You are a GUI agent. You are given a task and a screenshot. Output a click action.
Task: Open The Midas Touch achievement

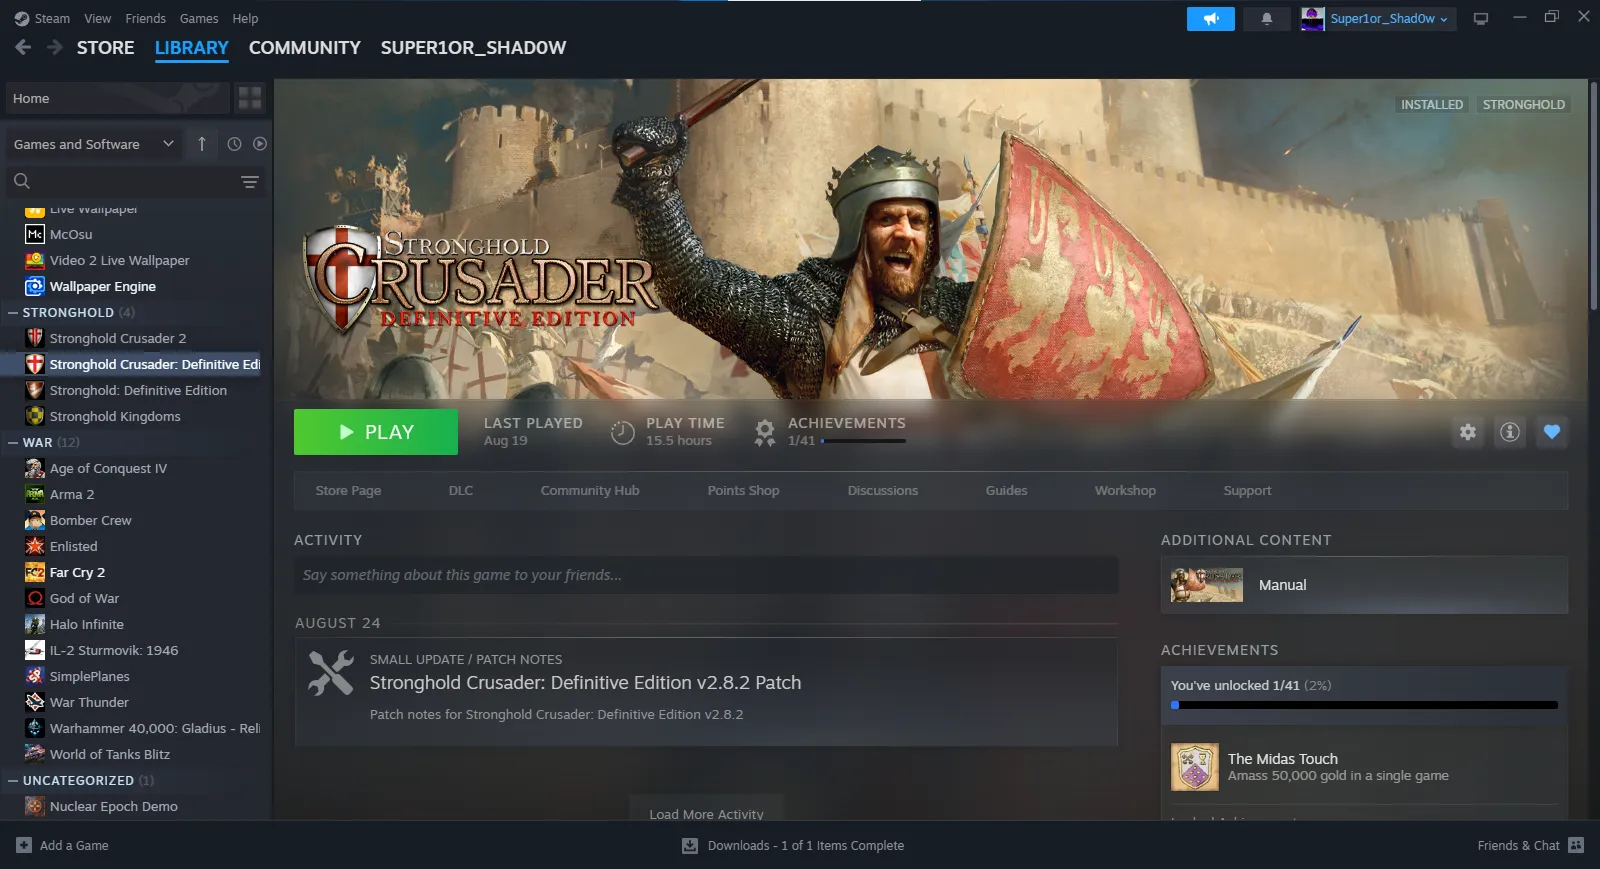(1364, 767)
